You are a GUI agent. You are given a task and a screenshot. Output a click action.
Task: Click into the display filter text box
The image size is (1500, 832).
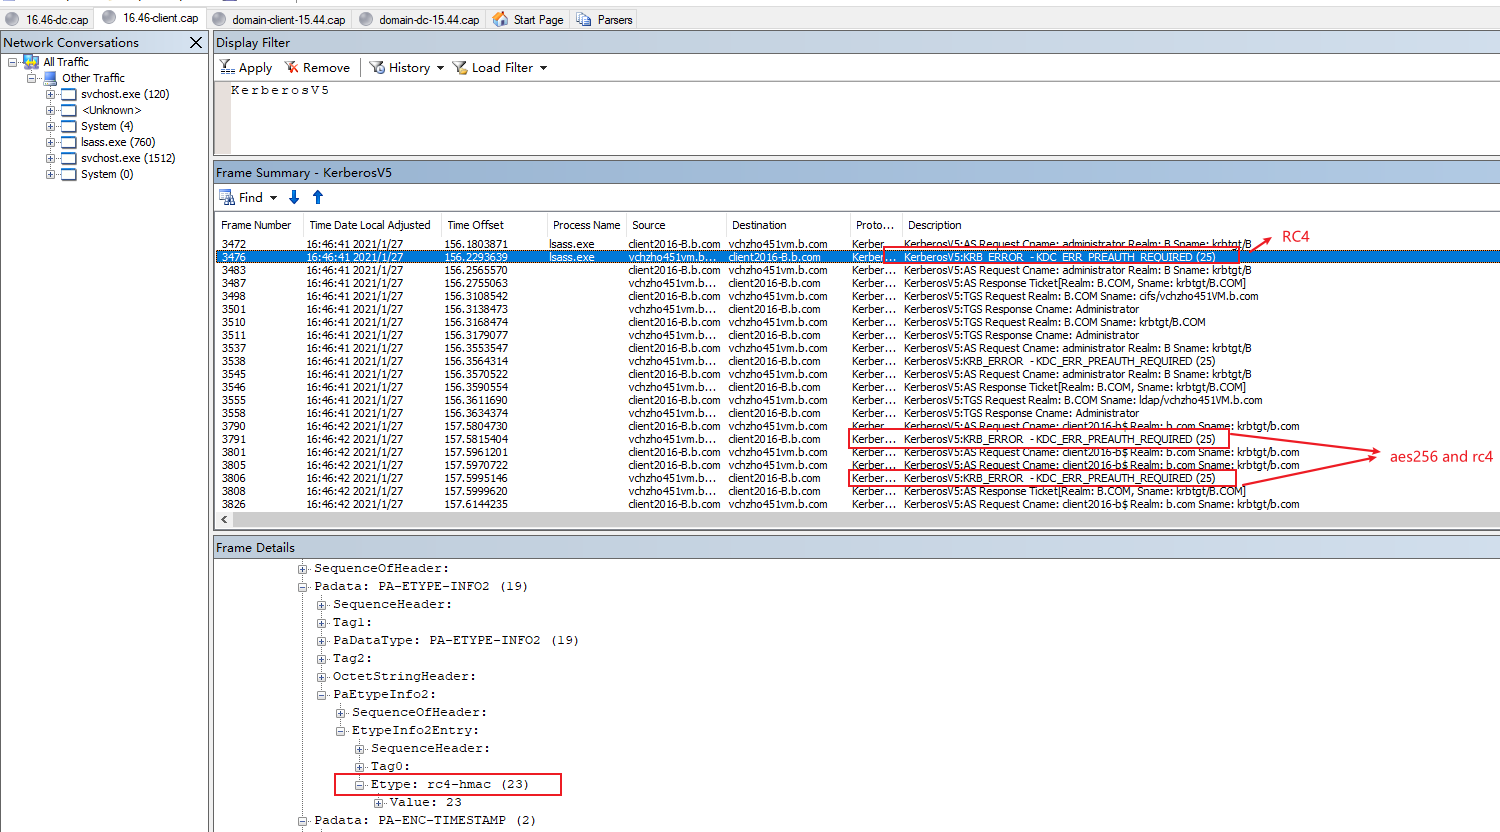click(864, 118)
